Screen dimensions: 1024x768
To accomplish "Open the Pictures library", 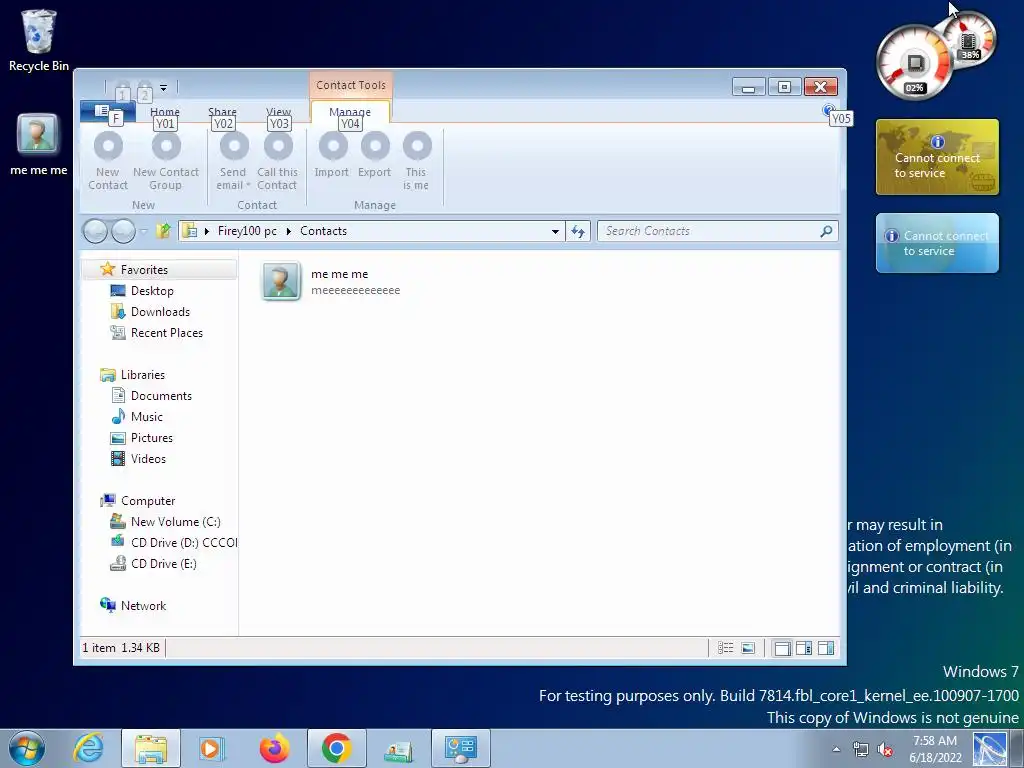I will tap(152, 438).
